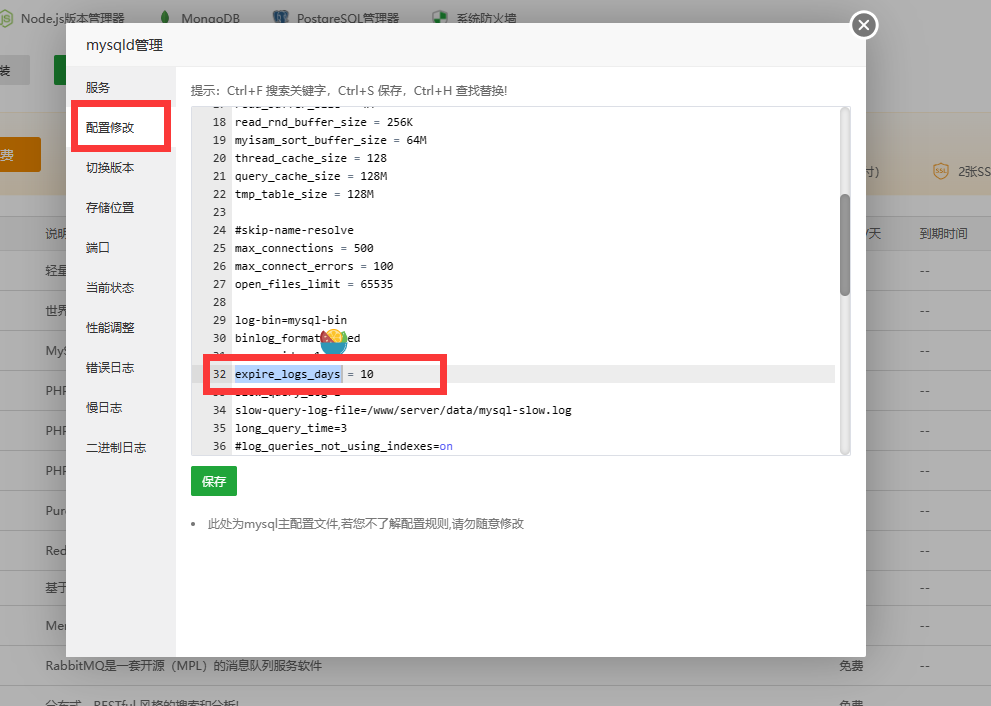Click the SSL shield icon in background
The height and width of the screenshot is (706, 991).
coord(941,171)
